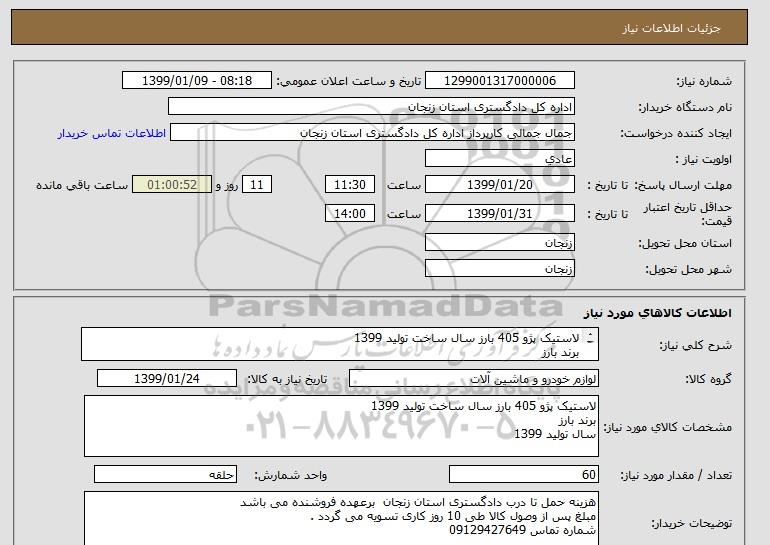The image size is (770, 545).
Task: Click the text ساعت باقی مانده
Action: click(x=82, y=185)
